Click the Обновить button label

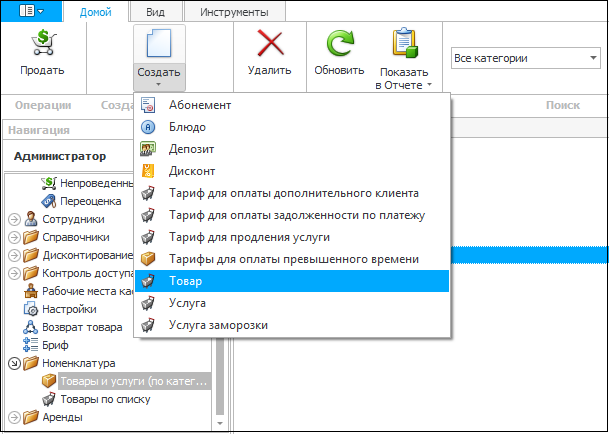pos(339,70)
